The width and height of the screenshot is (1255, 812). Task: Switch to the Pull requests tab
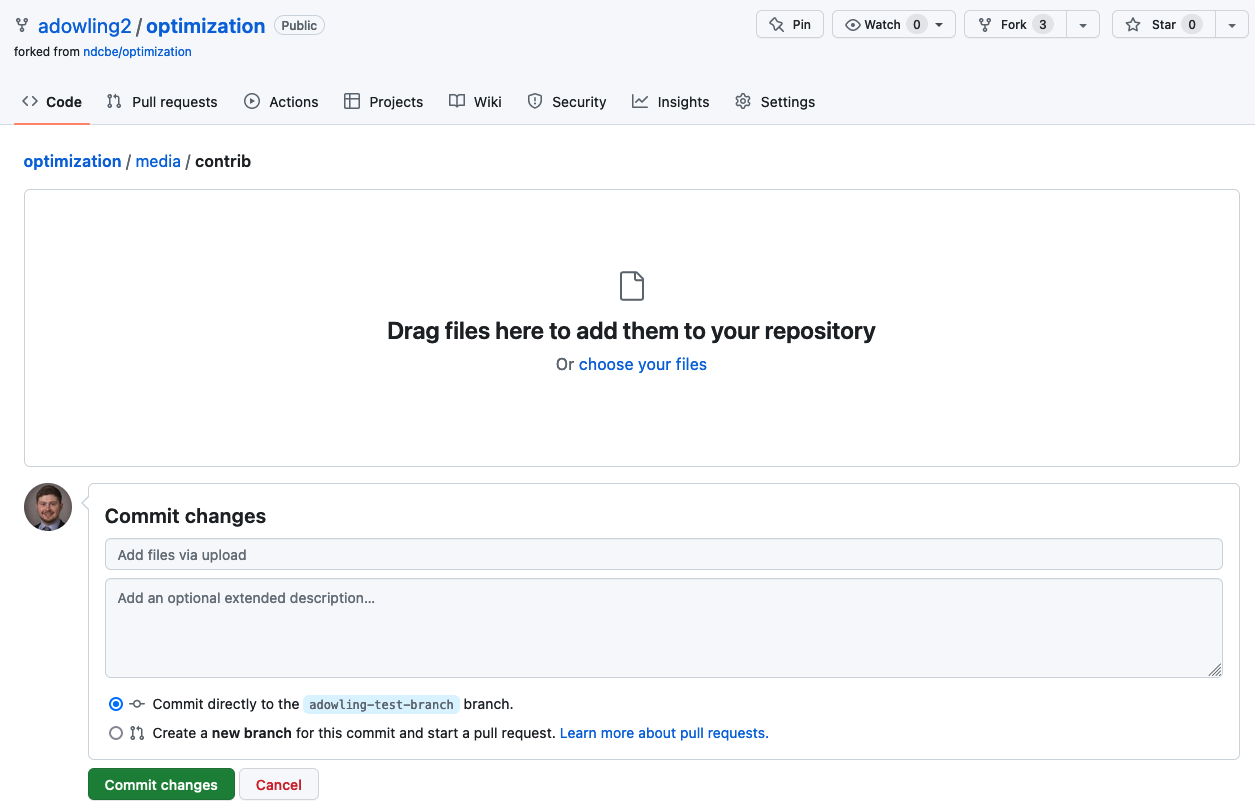(x=162, y=102)
